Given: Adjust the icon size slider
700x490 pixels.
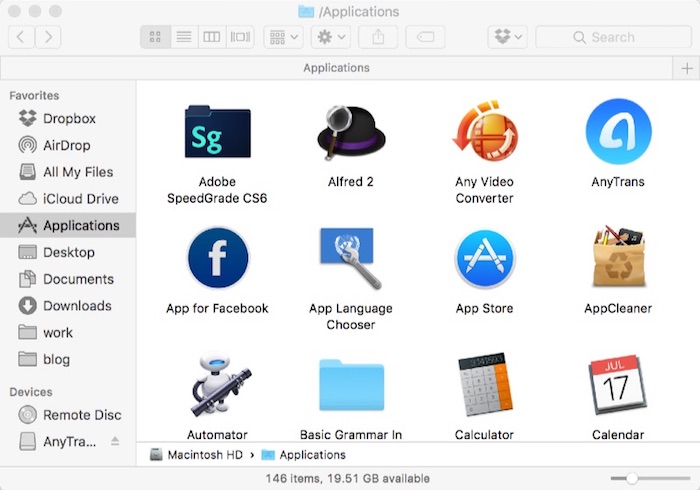Looking at the screenshot, I should pyautogui.click(x=631, y=478).
